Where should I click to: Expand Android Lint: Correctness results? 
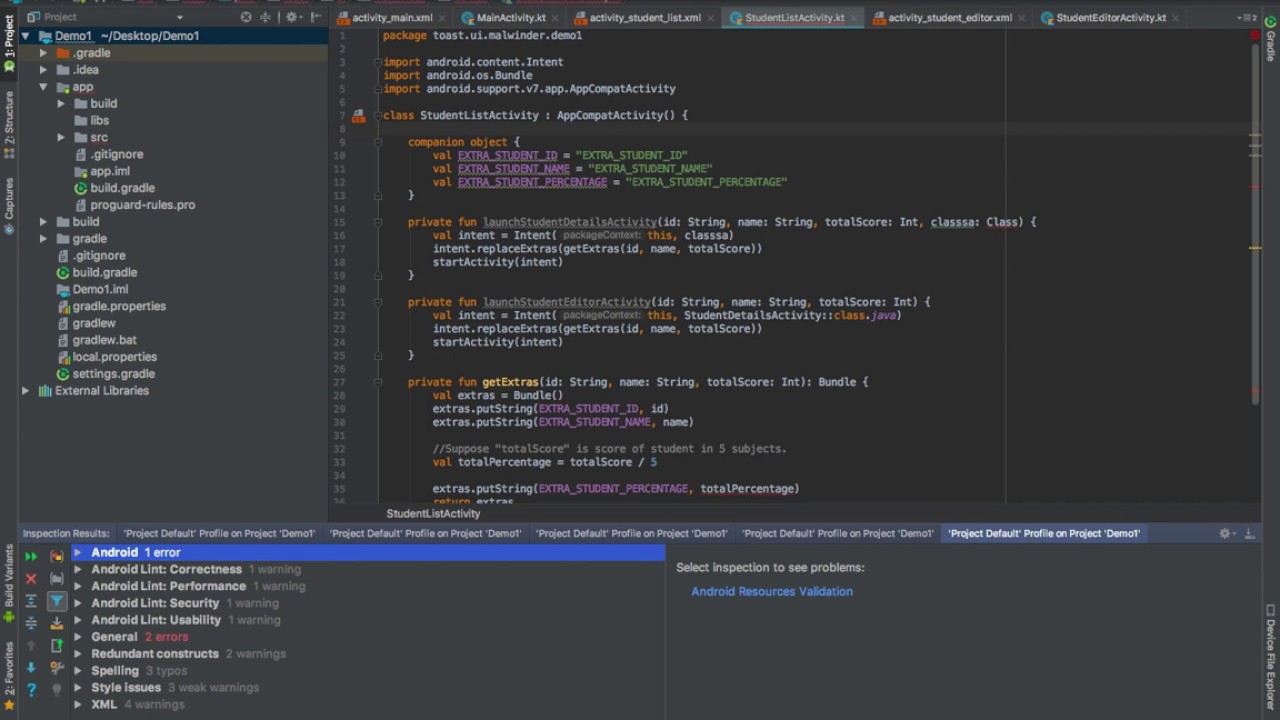coord(77,570)
